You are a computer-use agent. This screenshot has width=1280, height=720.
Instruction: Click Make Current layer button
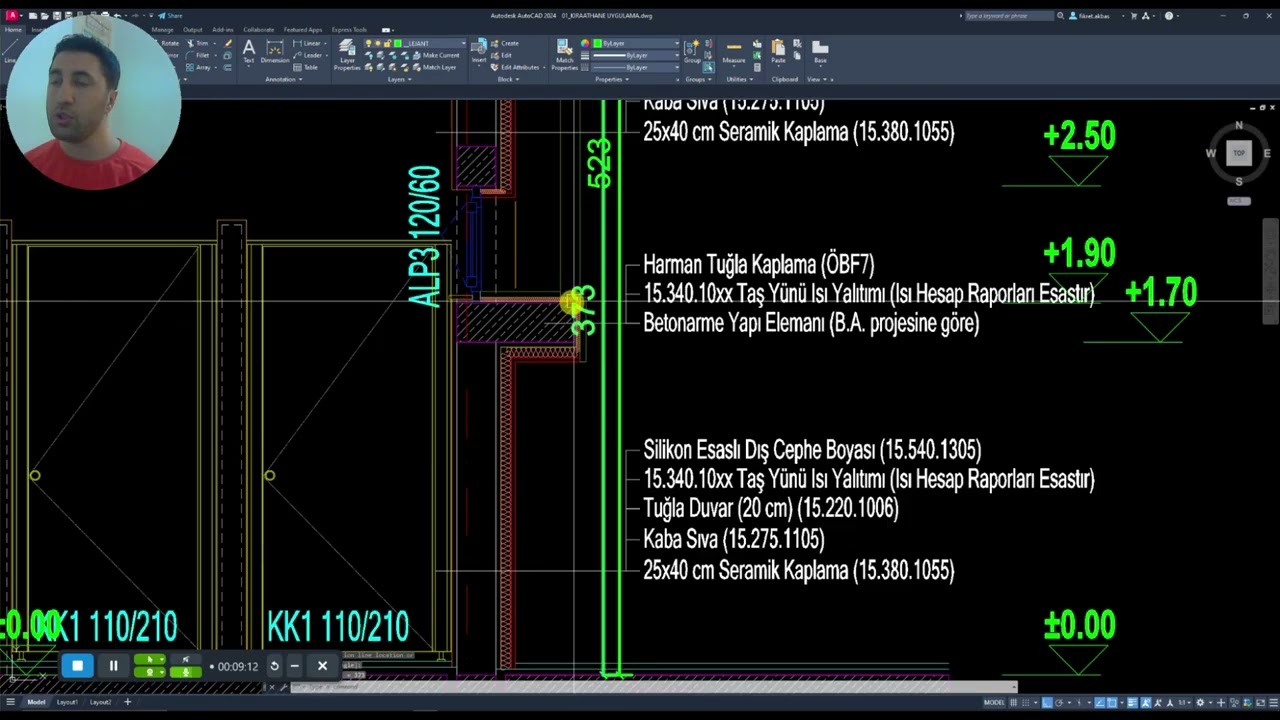(x=436, y=56)
